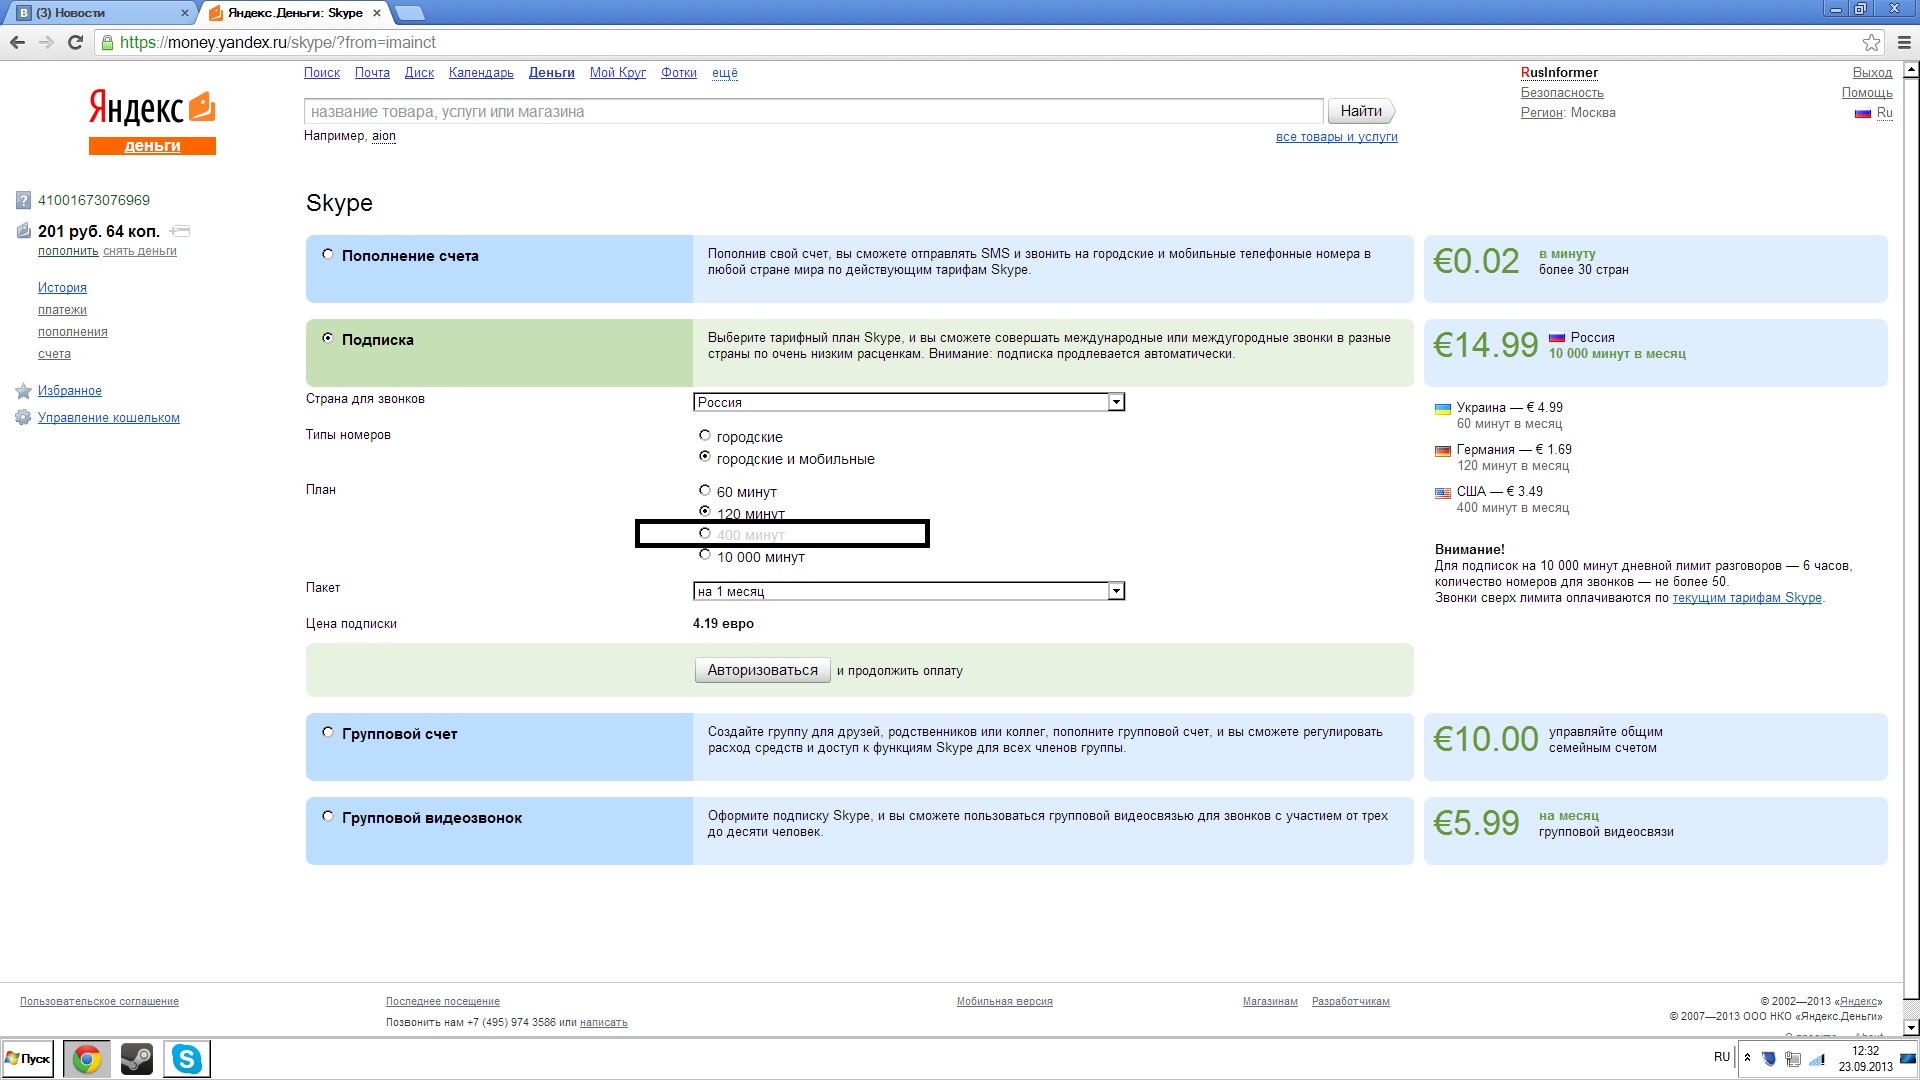This screenshot has width=1920, height=1080.
Task: Choose the 10 000 минут plan
Action: click(705, 555)
